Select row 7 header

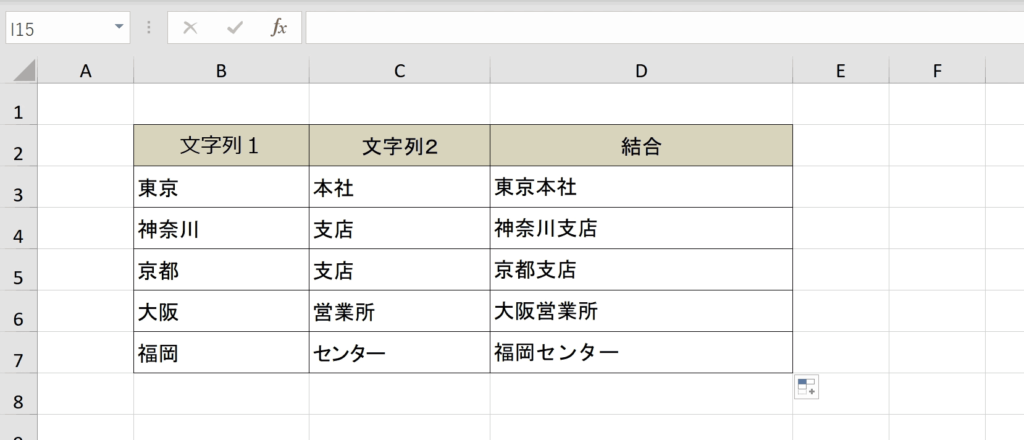18,360
